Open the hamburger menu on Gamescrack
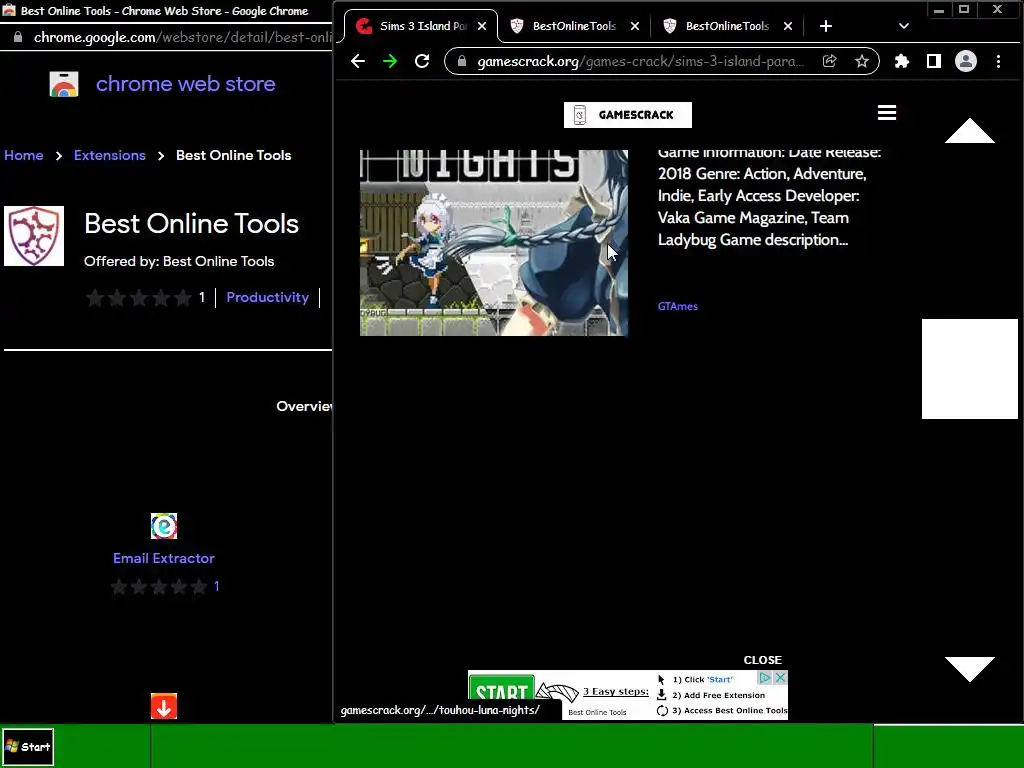 [x=886, y=113]
